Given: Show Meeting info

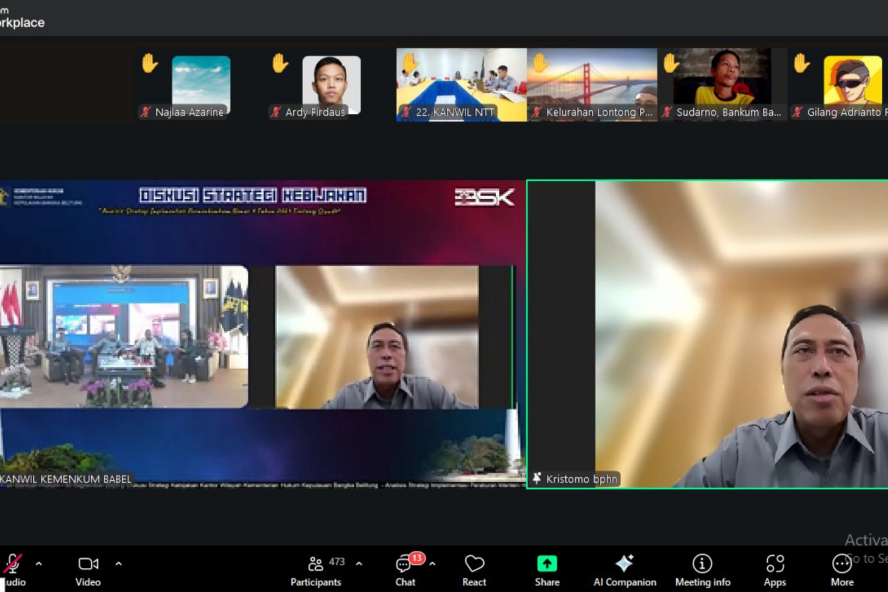Looking at the screenshot, I should click(x=702, y=570).
